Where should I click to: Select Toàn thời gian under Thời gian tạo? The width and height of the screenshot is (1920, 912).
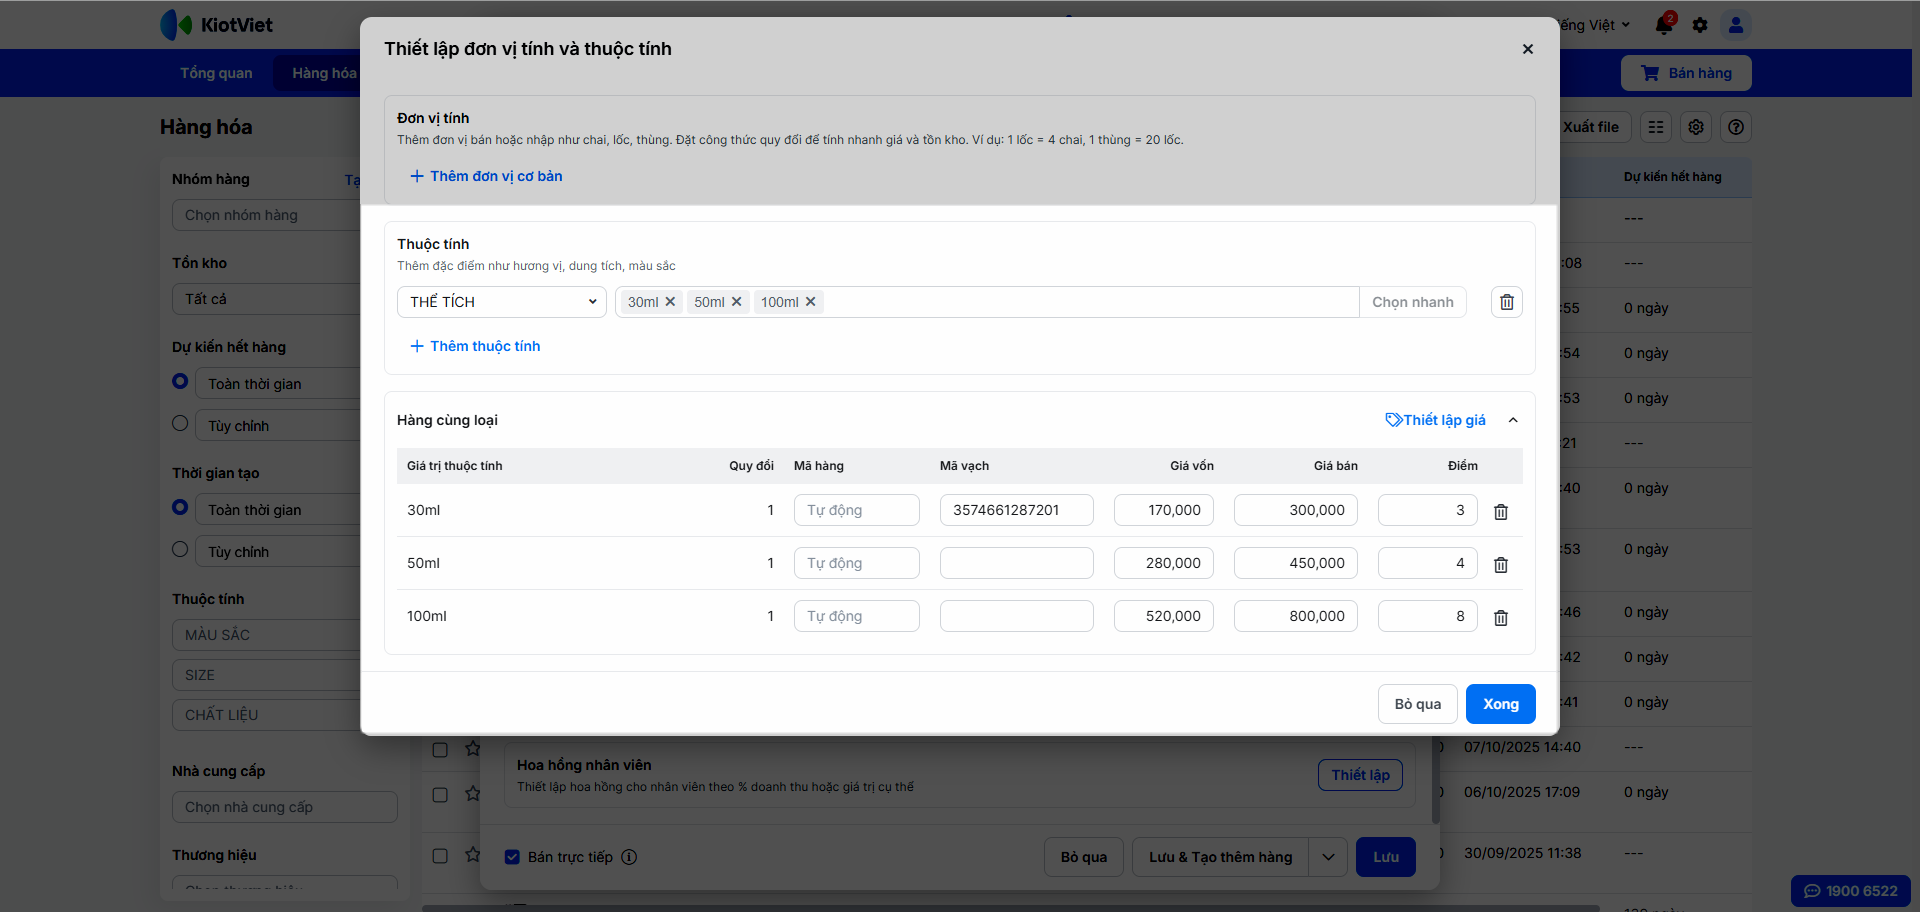pyautogui.click(x=180, y=507)
